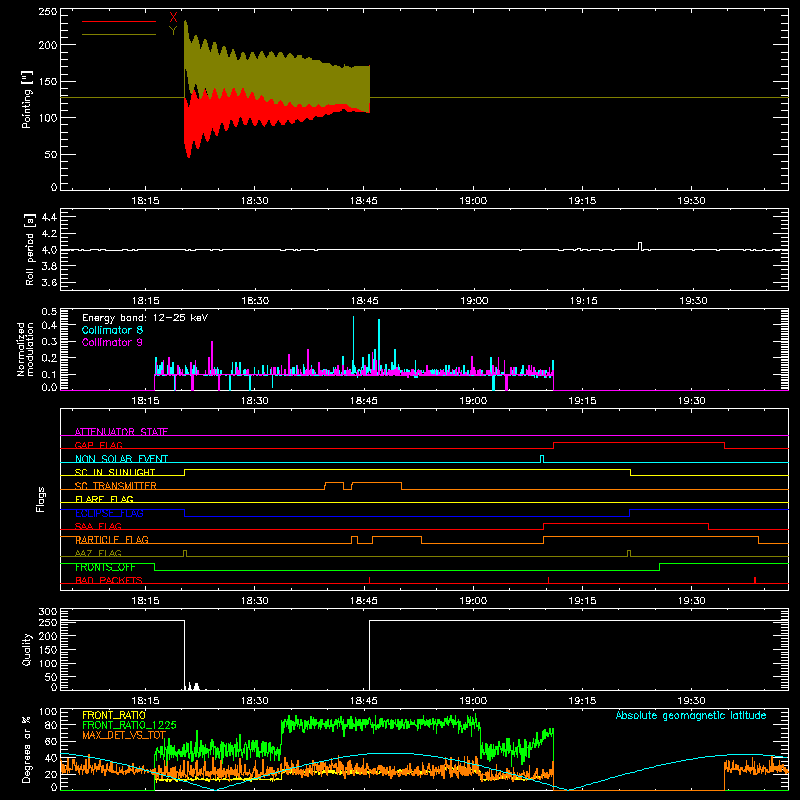Click the olive Y legend label

click(x=173, y=31)
